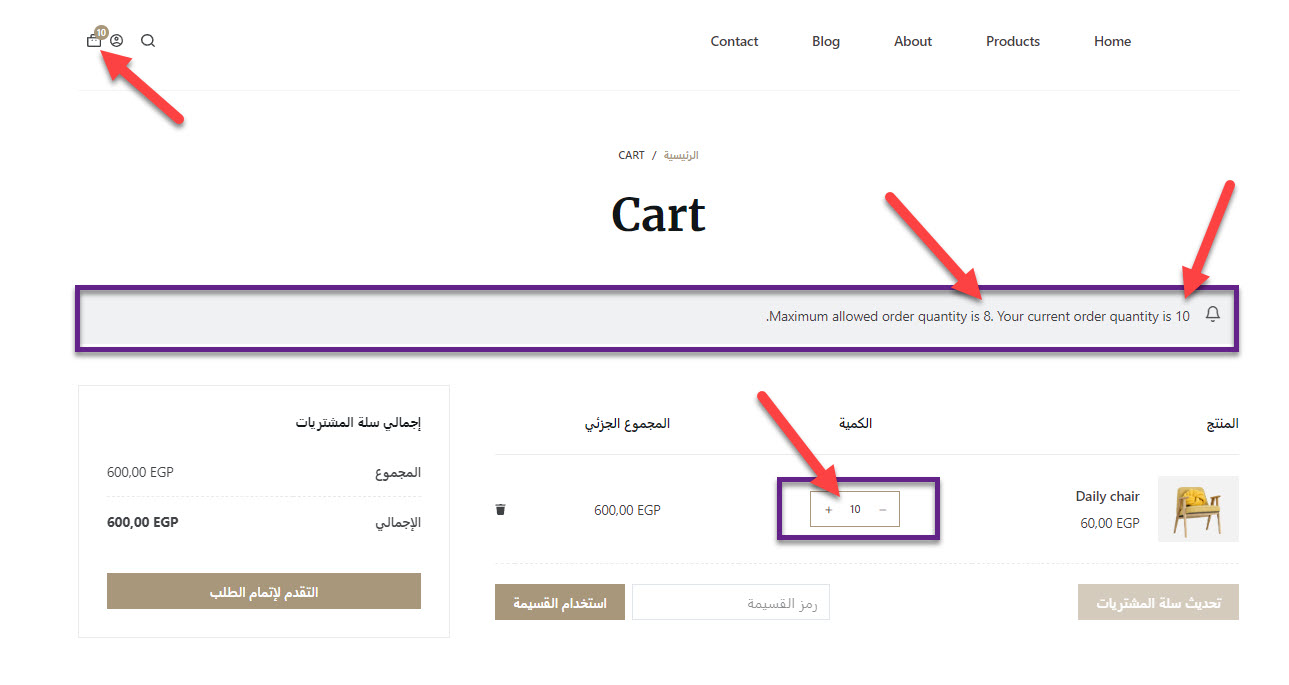Viewport: 1289px width, 685px height.
Task: Click the التقدم لإتمام الطلب checkout button
Action: pos(264,591)
